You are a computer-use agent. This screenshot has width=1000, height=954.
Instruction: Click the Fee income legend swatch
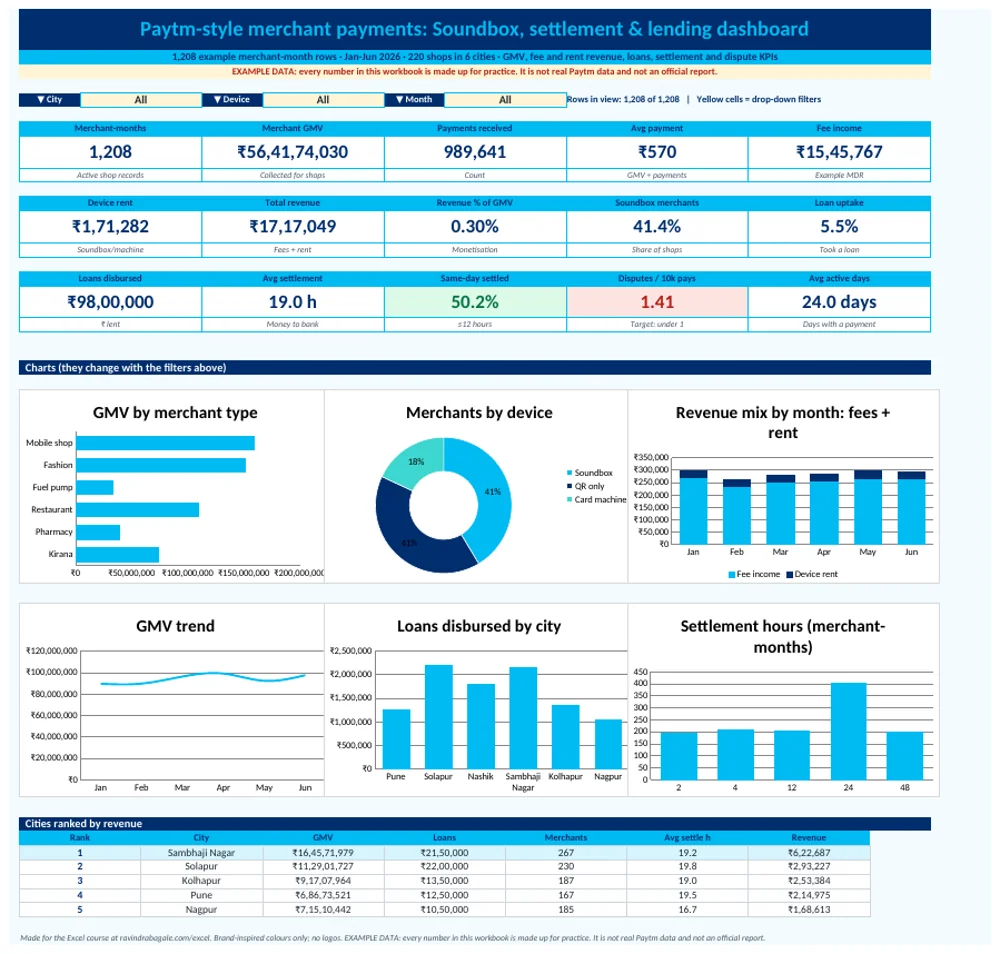coord(732,575)
